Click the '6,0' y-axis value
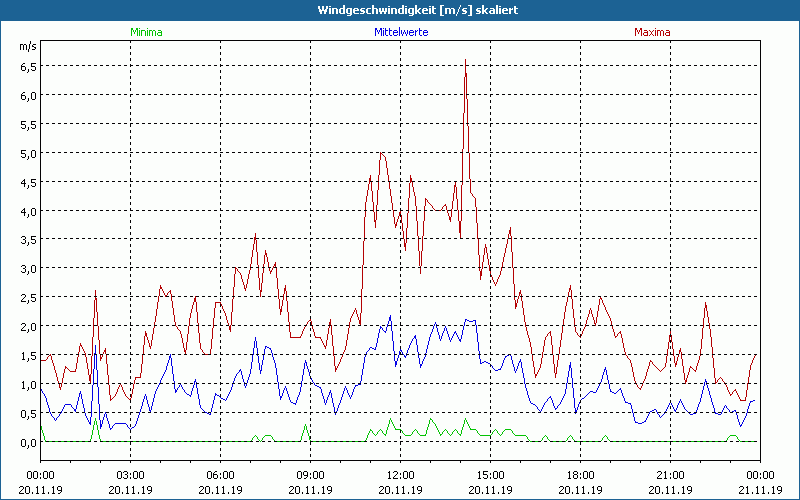The height and width of the screenshot is (500, 800). point(29,96)
